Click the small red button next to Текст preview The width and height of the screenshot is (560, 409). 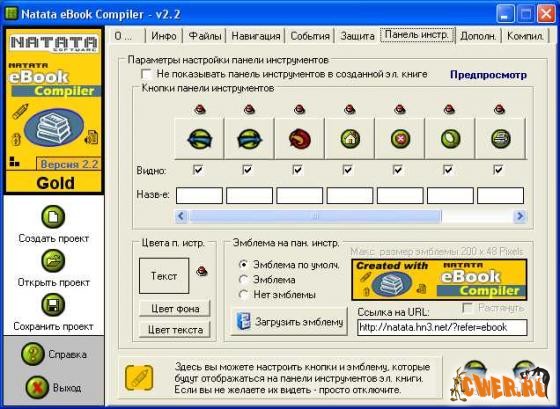(x=202, y=272)
